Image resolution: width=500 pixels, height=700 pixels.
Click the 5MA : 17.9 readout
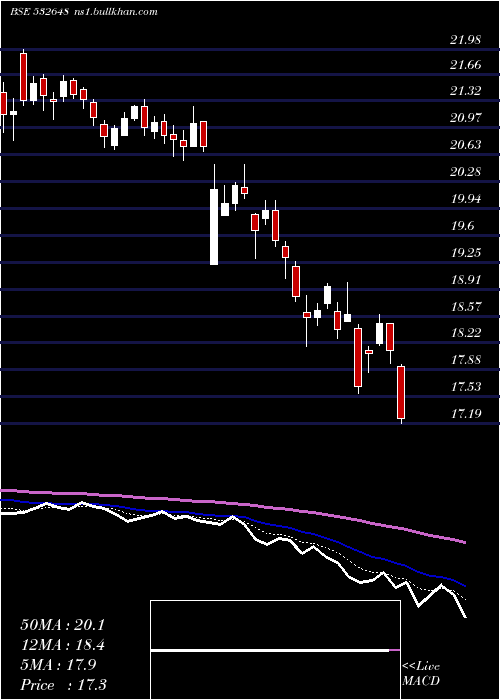58,665
